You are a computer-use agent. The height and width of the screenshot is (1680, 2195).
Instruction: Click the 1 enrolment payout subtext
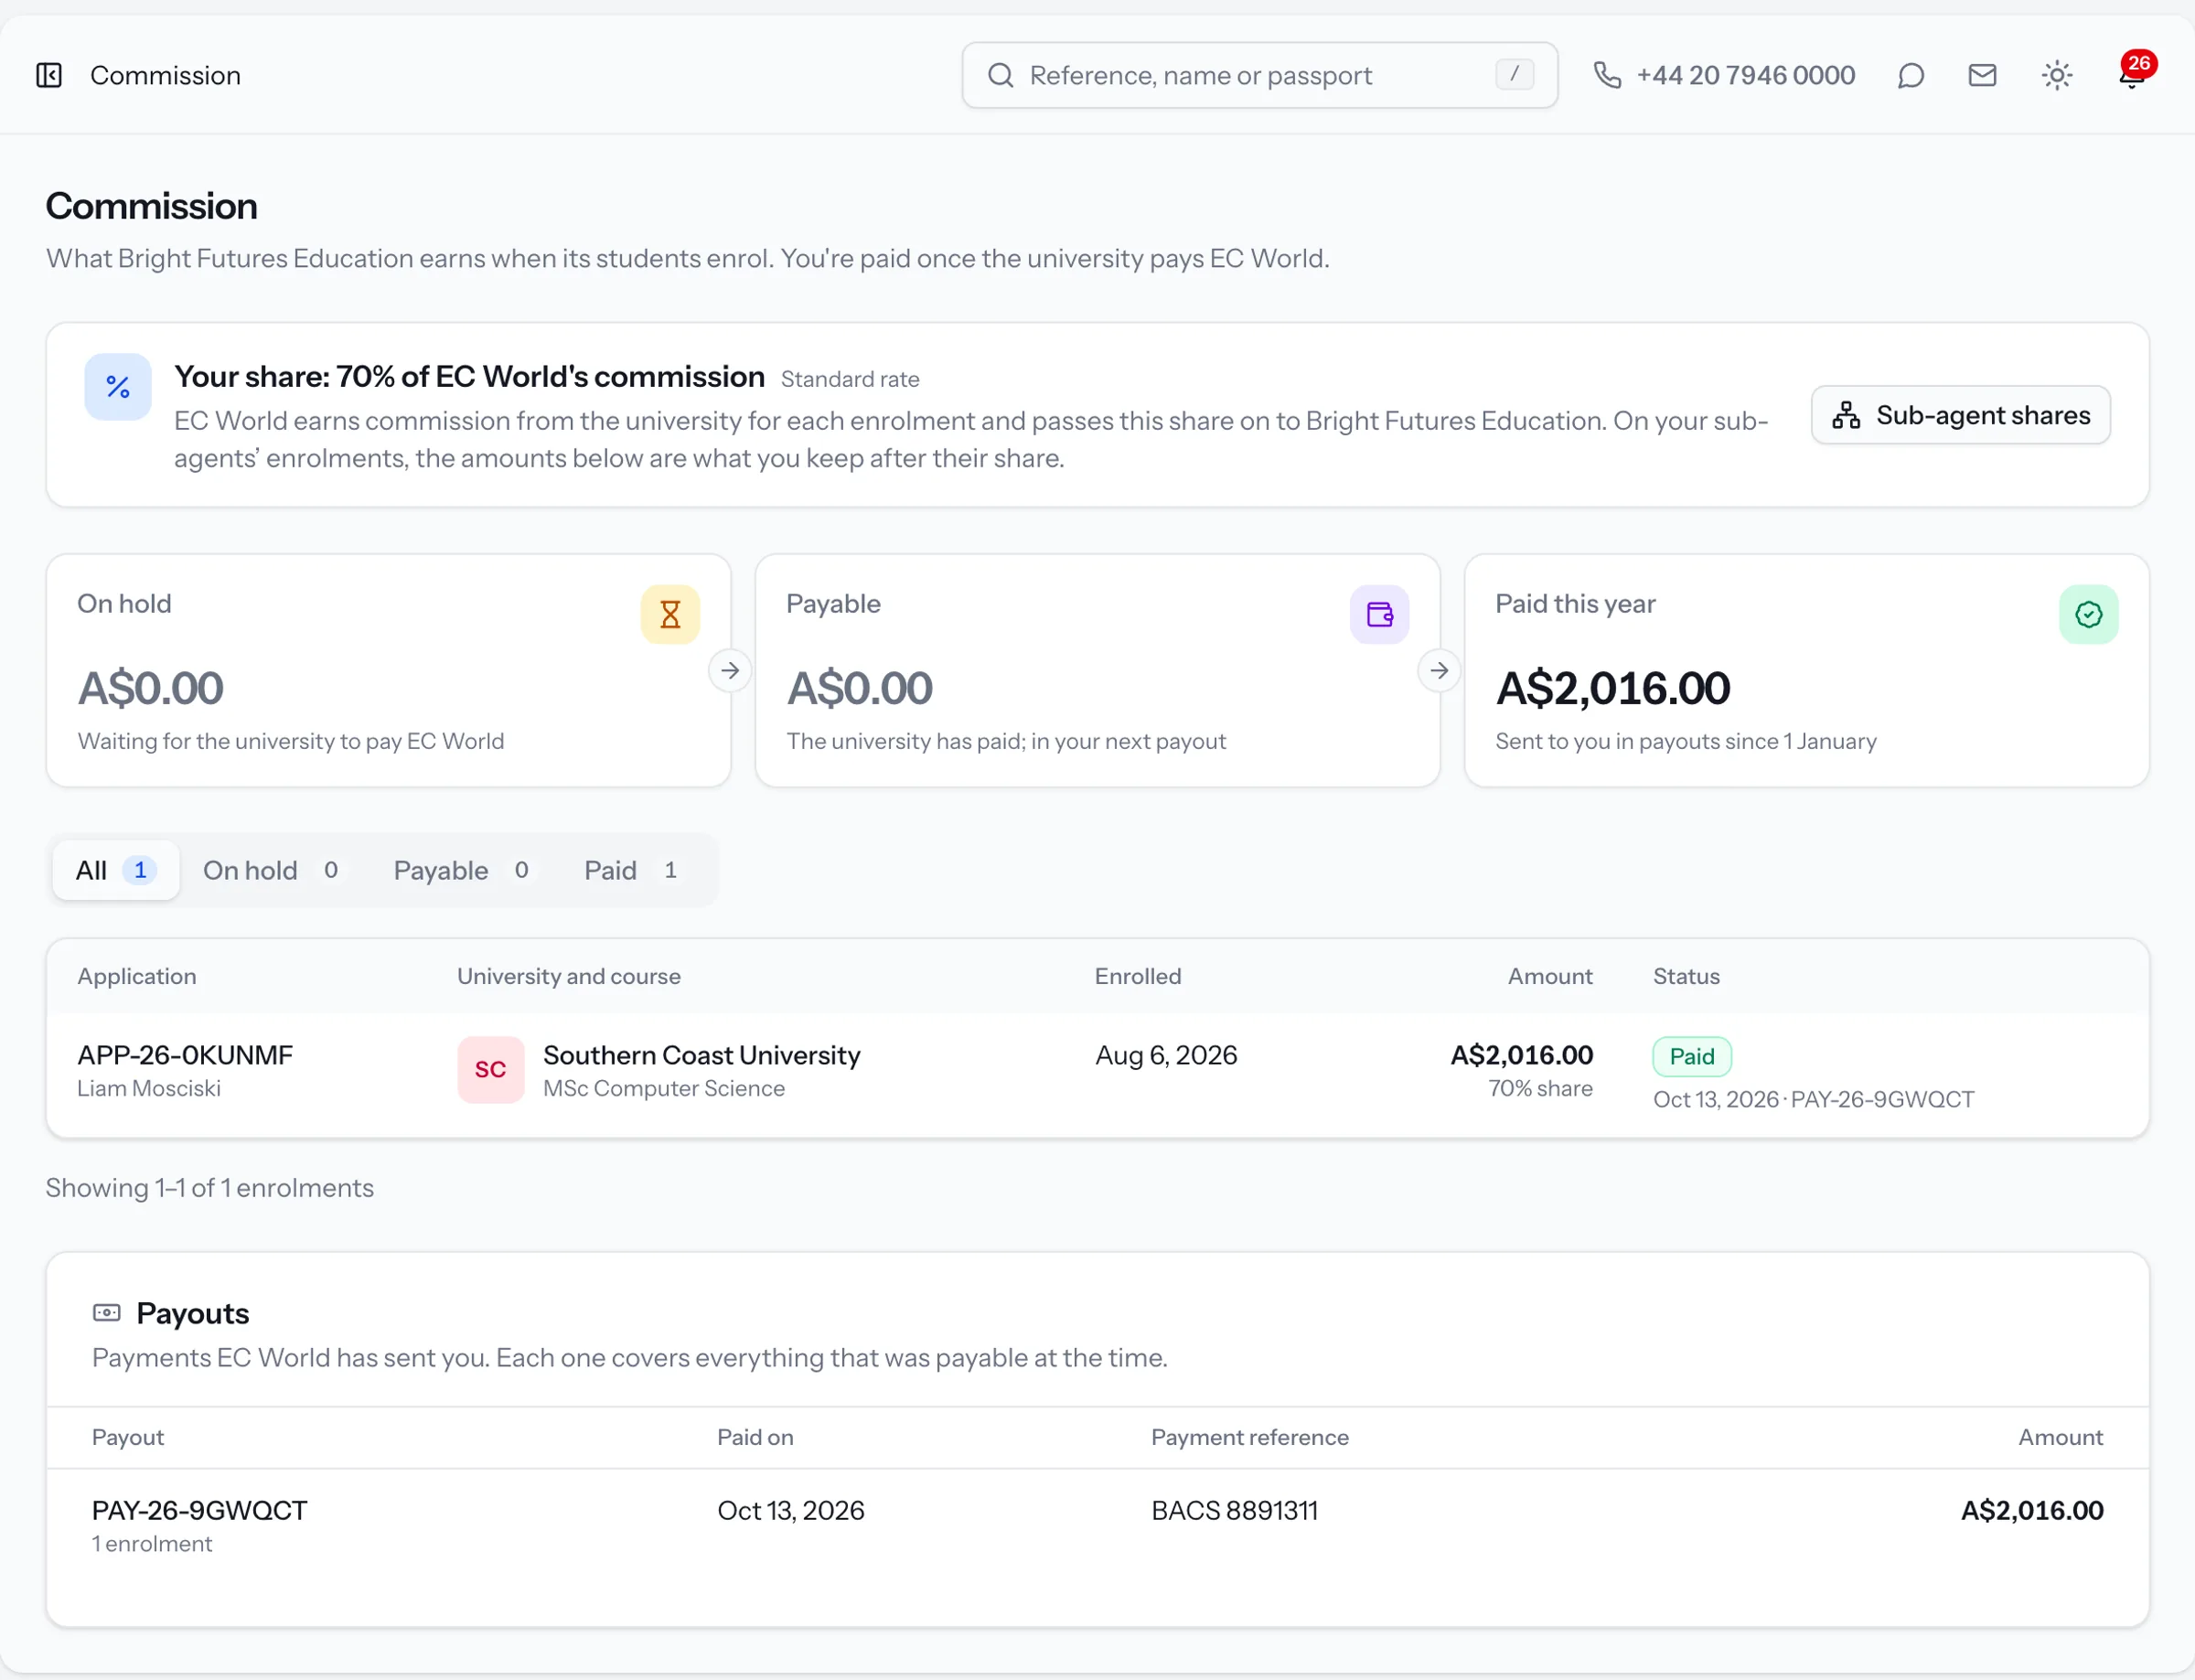(152, 1543)
